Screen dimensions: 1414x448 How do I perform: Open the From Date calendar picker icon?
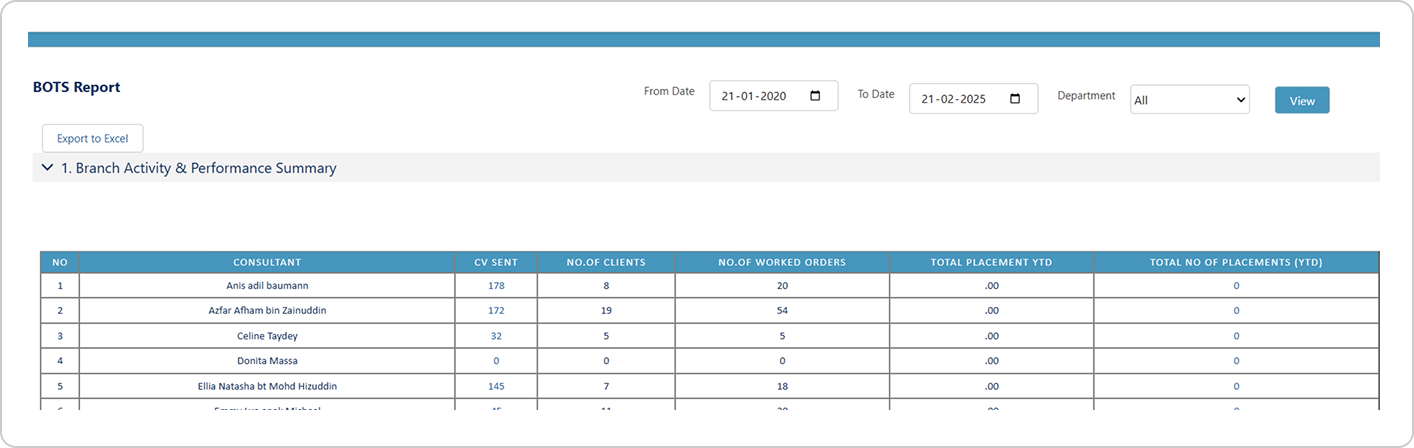(x=815, y=96)
